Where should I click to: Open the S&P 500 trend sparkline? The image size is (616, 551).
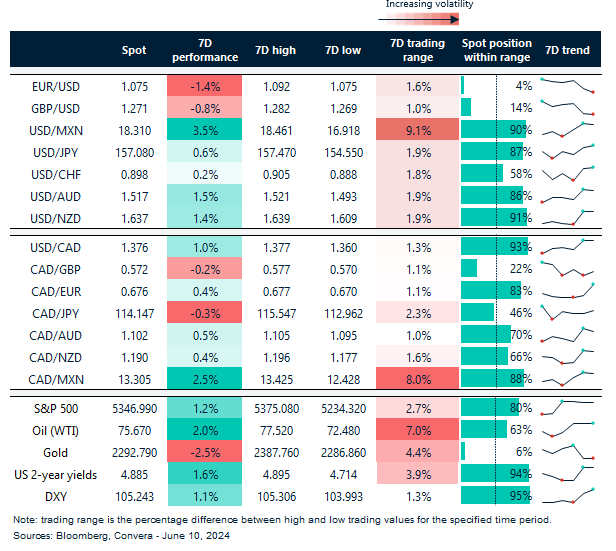pos(567,408)
